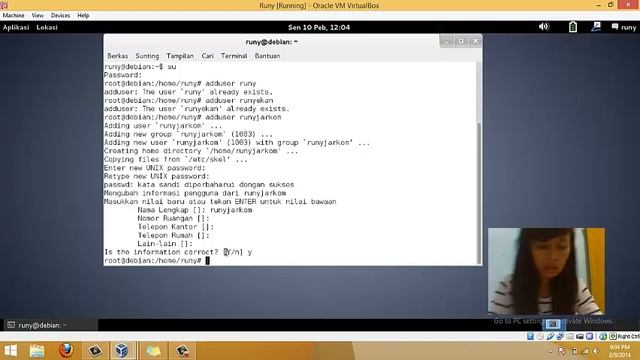Open the Aplikasi menu in GNOME panel

click(16, 27)
